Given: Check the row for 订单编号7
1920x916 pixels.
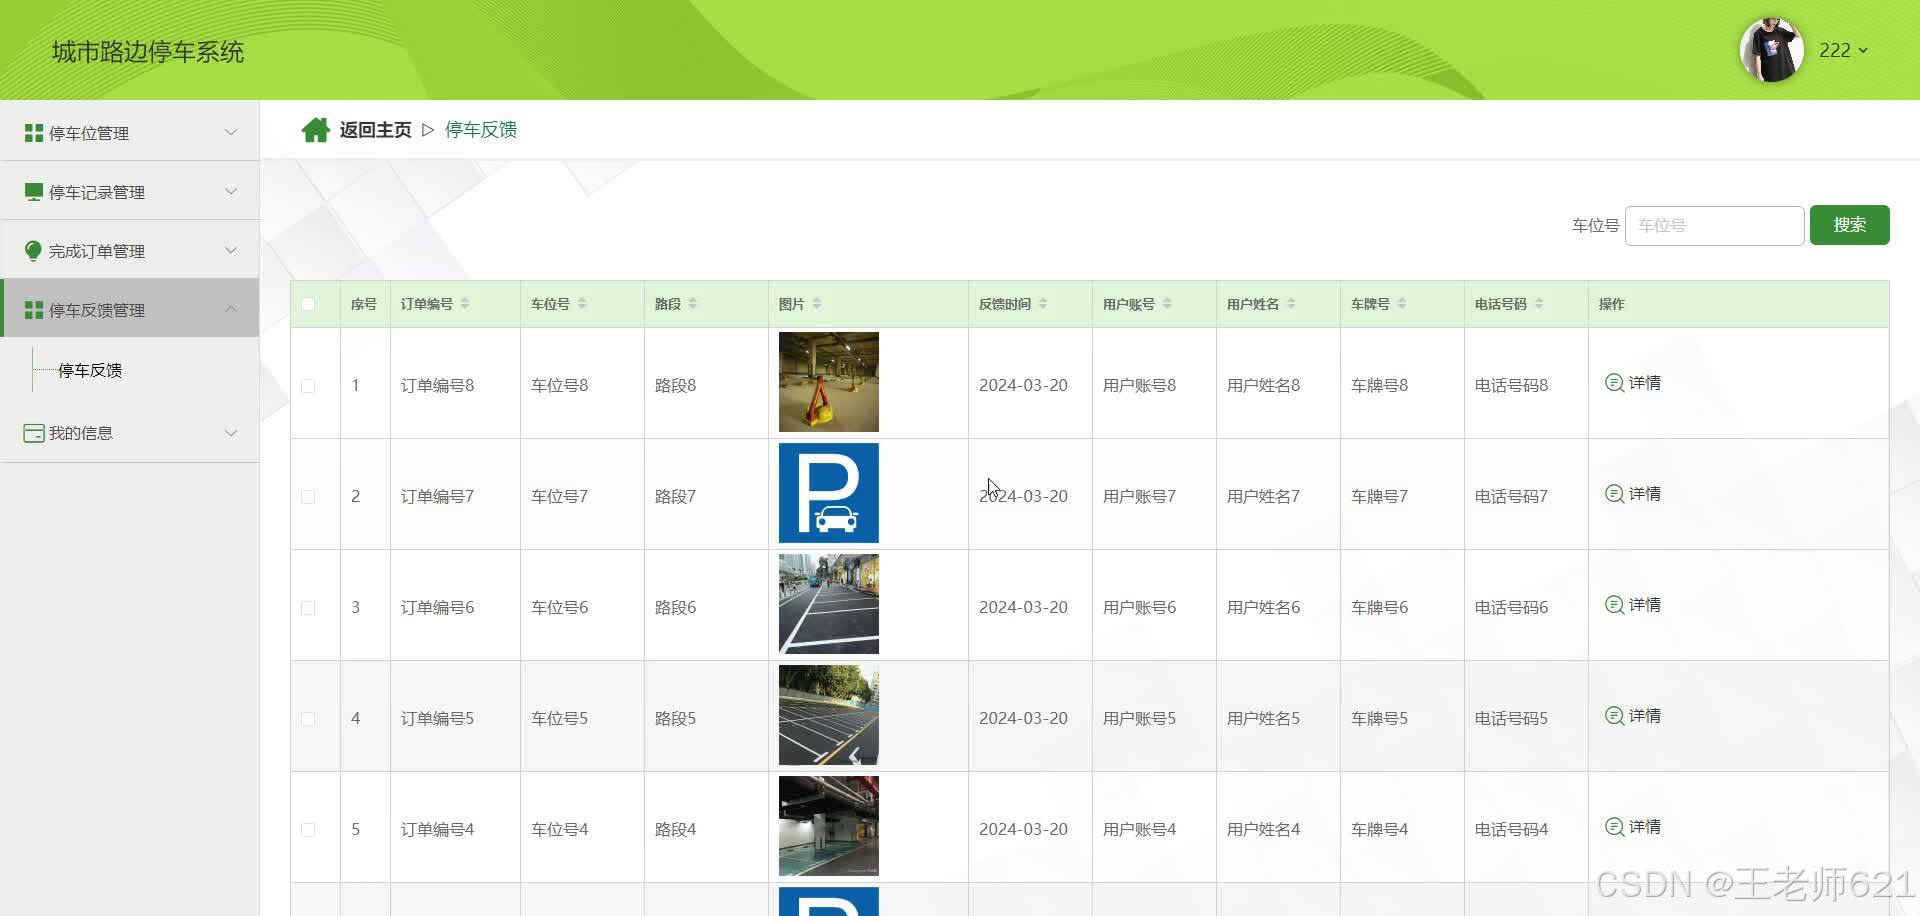Looking at the screenshot, I should [308, 497].
